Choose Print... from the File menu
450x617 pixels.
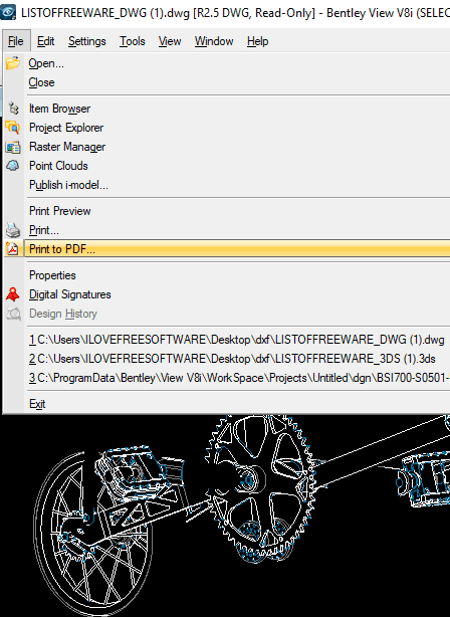pyautogui.click(x=227, y=230)
